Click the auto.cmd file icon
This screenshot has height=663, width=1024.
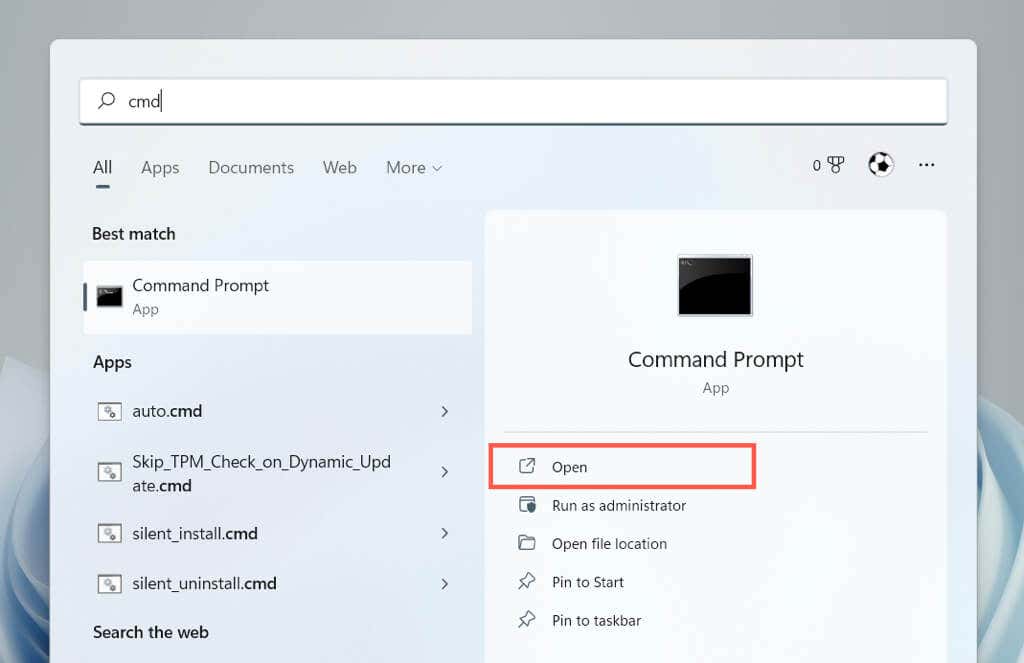[x=110, y=412]
